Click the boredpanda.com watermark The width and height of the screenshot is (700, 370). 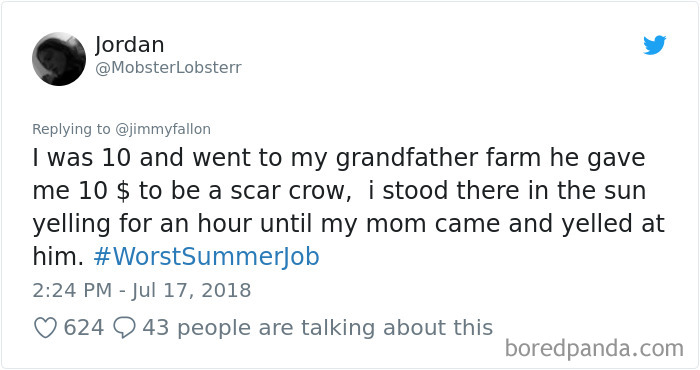pos(594,349)
